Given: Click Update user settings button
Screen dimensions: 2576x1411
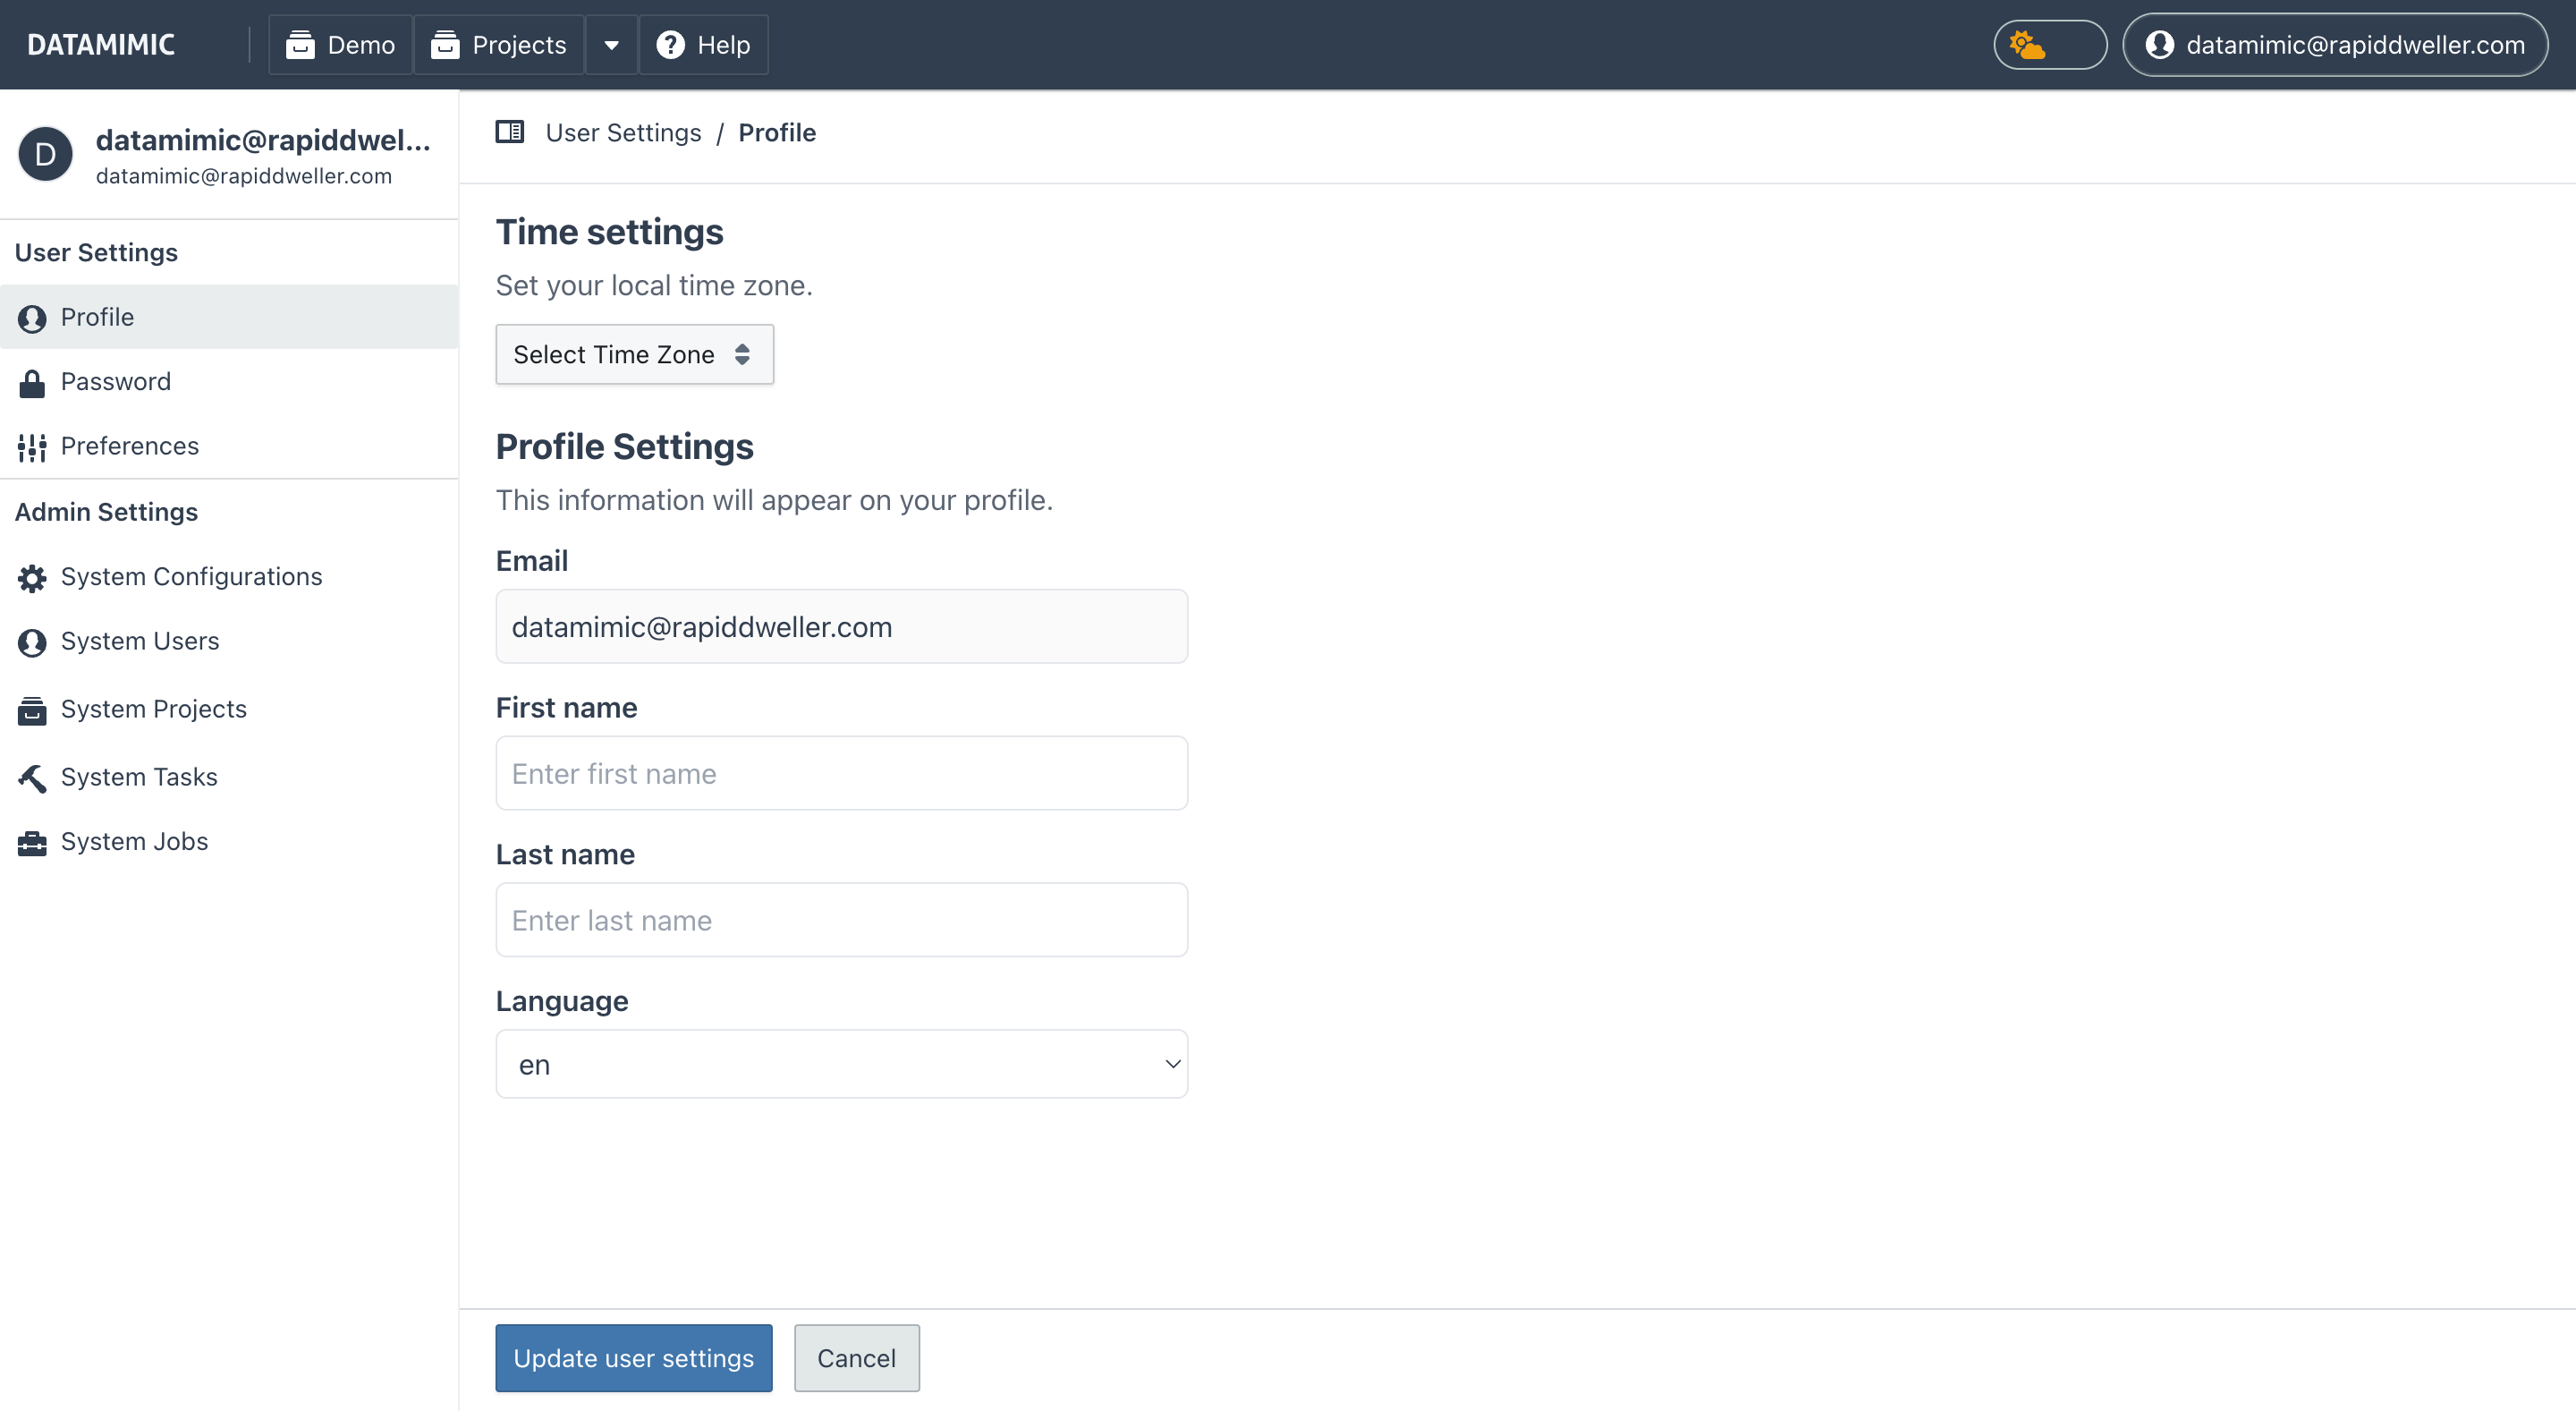Looking at the screenshot, I should 634,1358.
